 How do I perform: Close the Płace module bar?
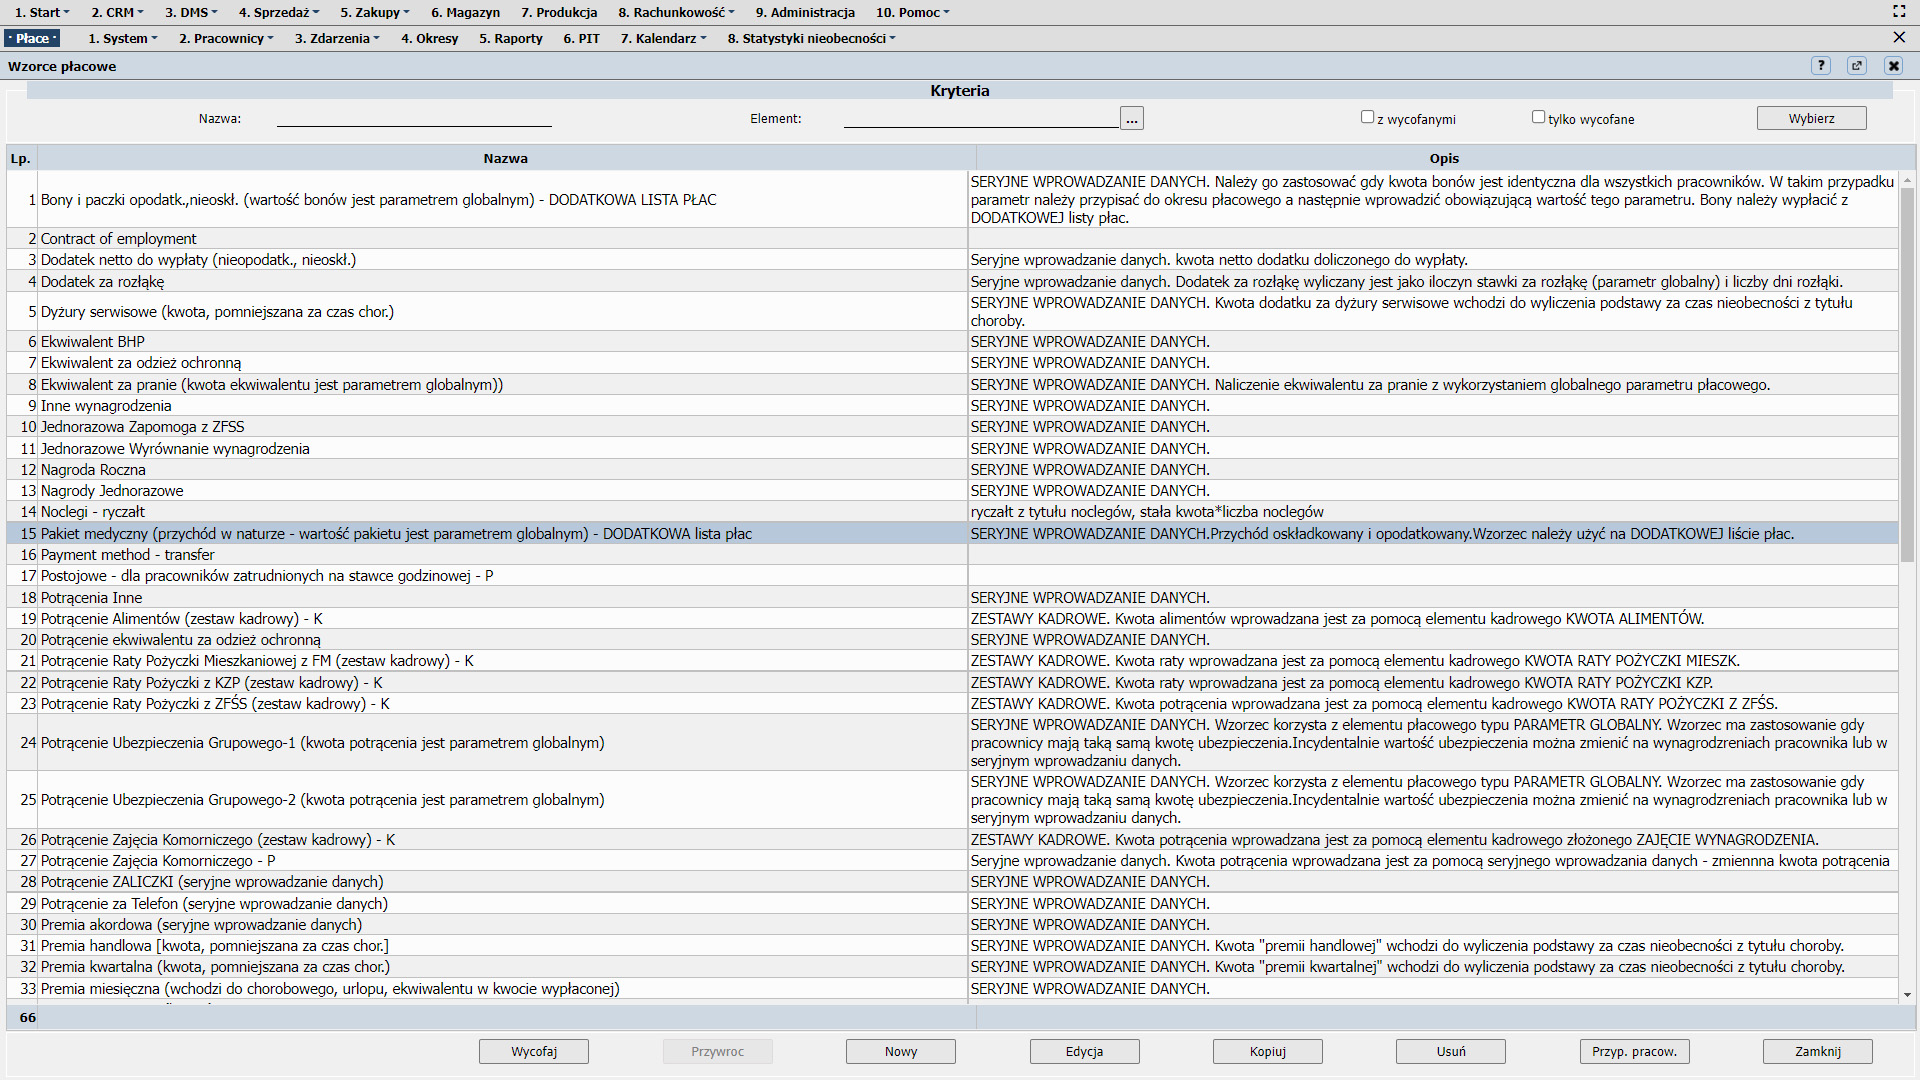[x=1899, y=38]
